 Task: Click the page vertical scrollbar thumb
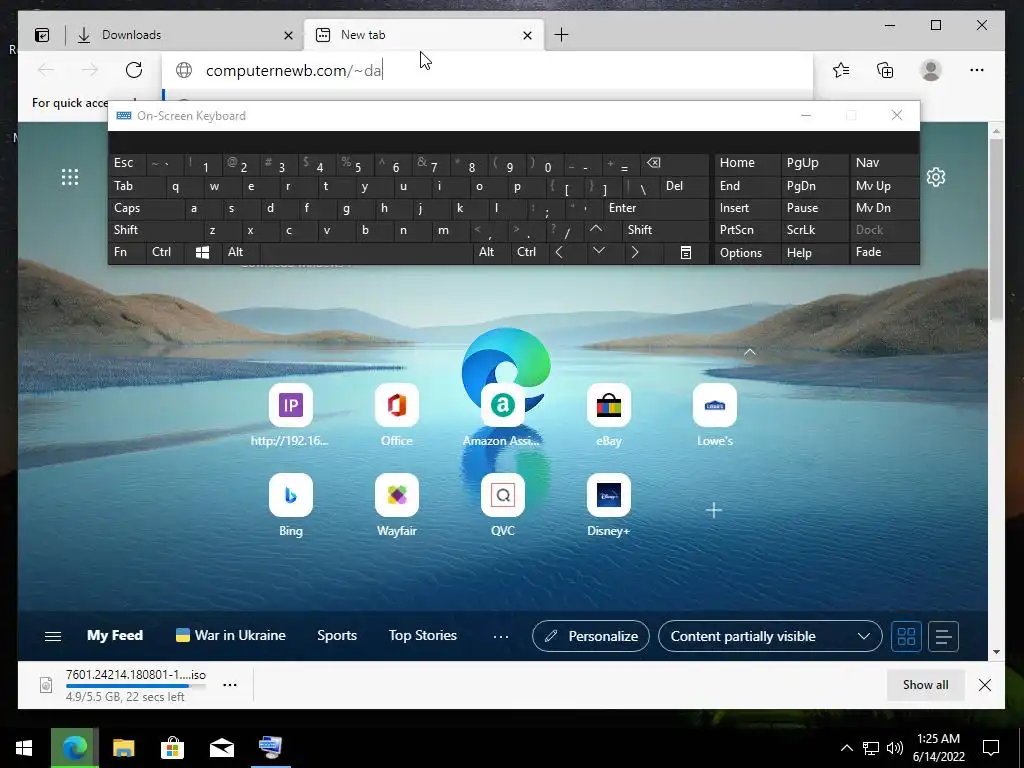996,229
